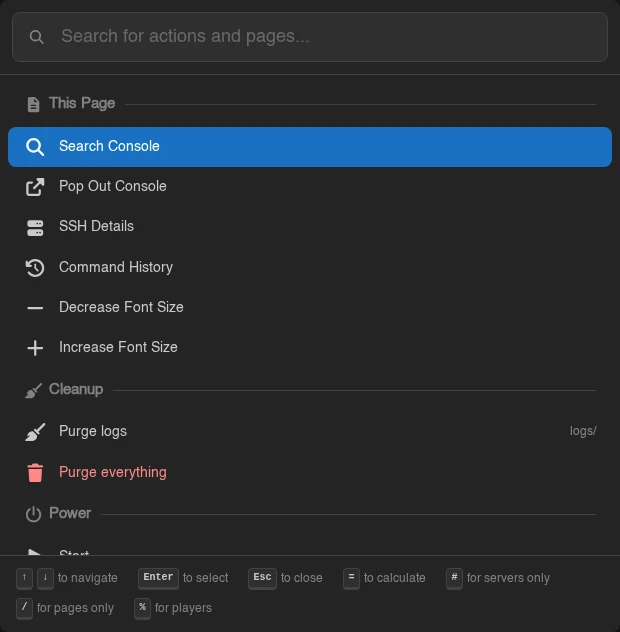Click the percent key hint for players

(142, 608)
